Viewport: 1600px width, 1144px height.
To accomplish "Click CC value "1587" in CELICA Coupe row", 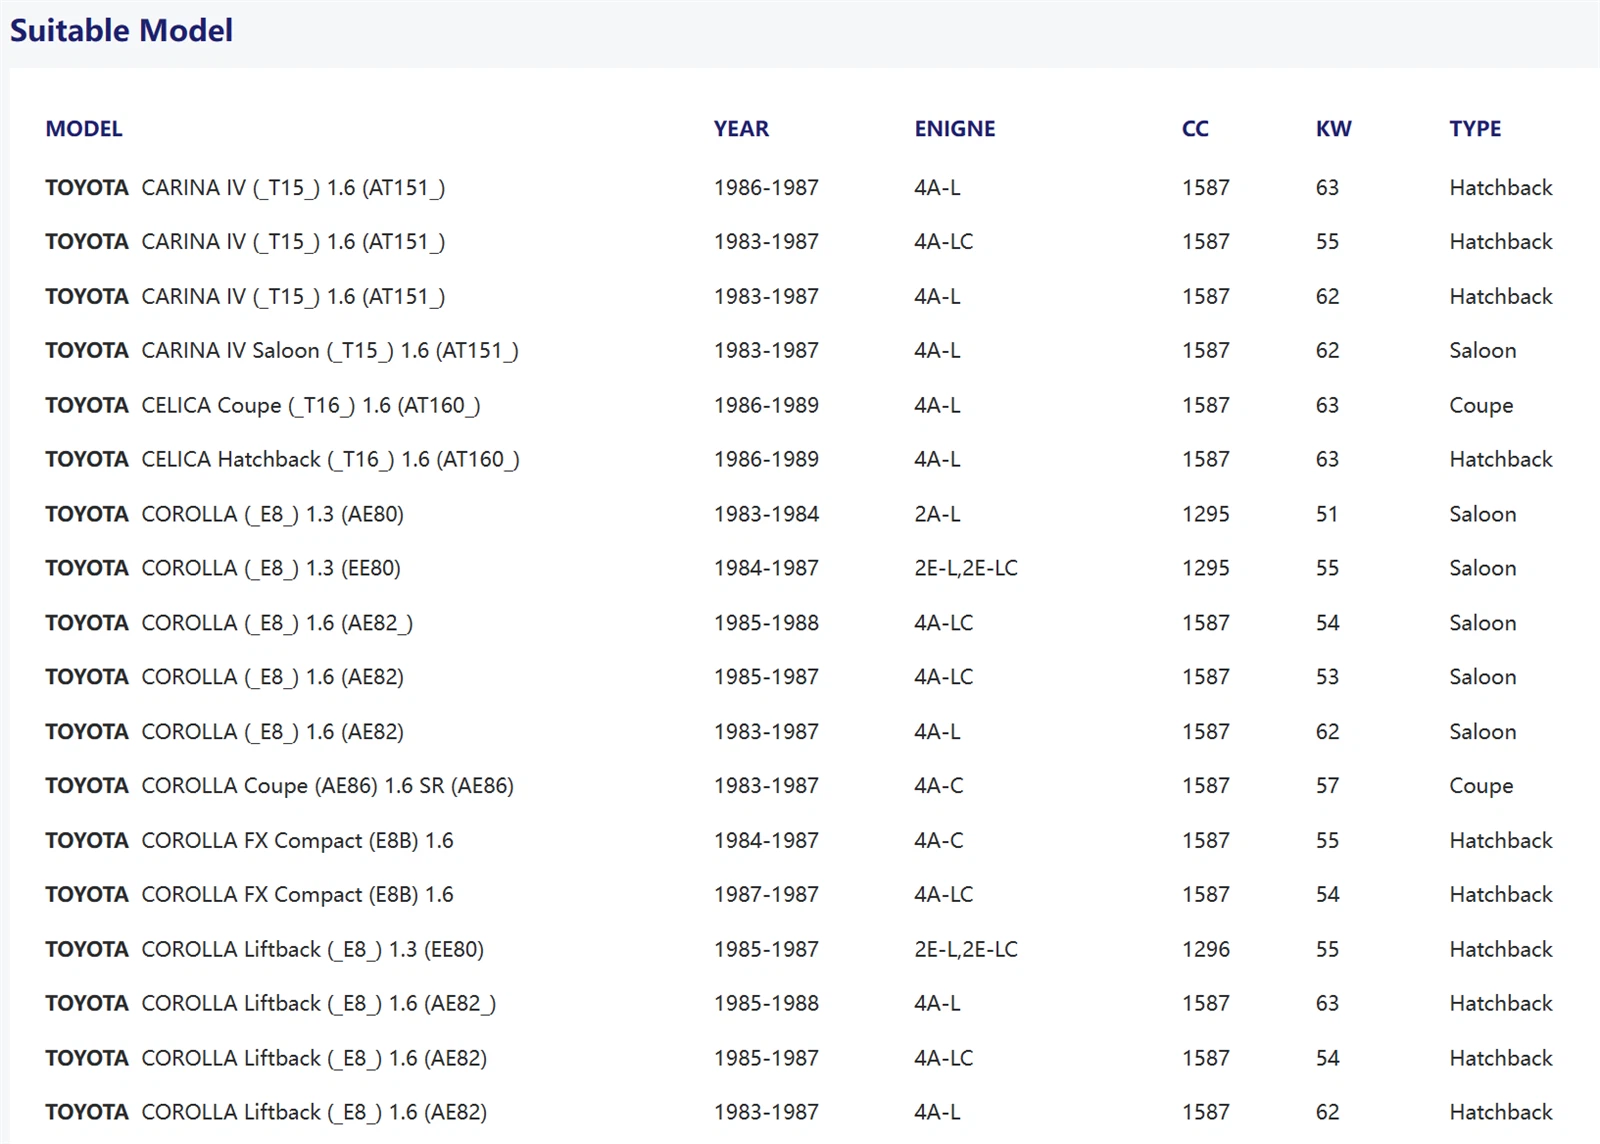I will [x=1206, y=405].
